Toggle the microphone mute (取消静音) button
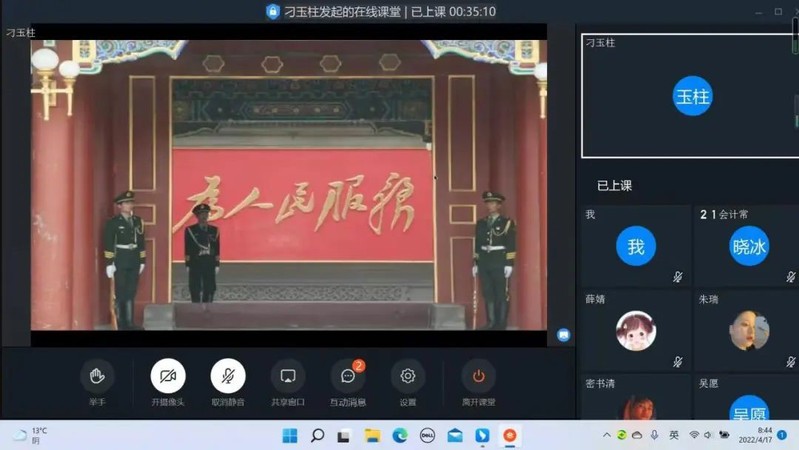 (x=228, y=376)
